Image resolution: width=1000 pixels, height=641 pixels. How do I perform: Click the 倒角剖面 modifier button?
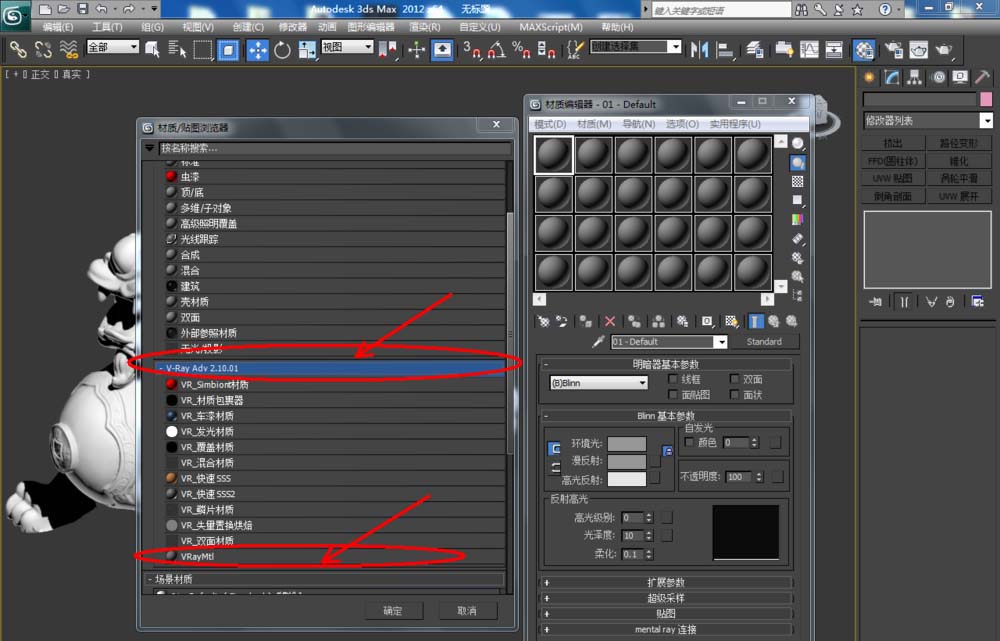pyautogui.click(x=893, y=196)
